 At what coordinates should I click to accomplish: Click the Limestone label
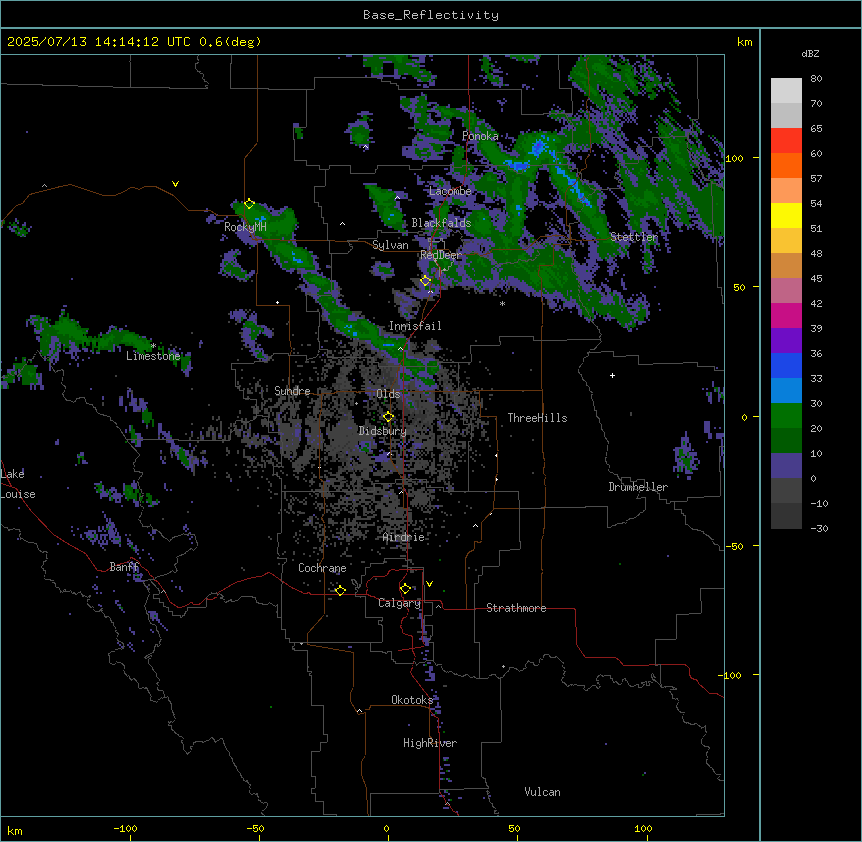click(153, 356)
